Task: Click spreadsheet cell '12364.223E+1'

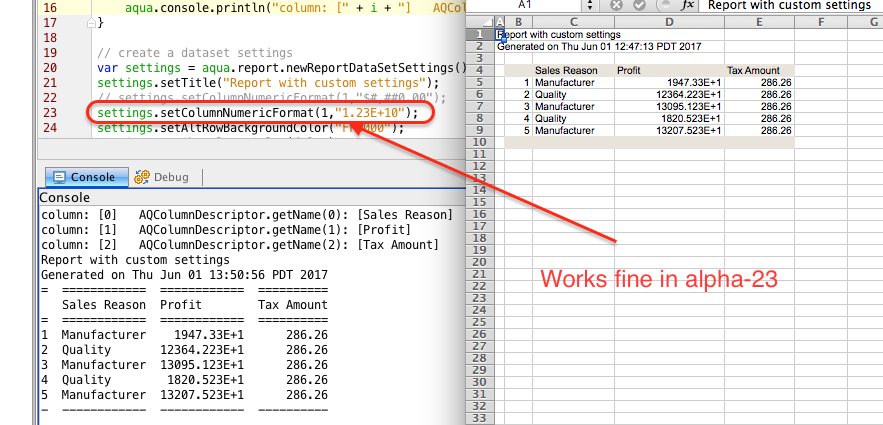Action: coord(669,95)
